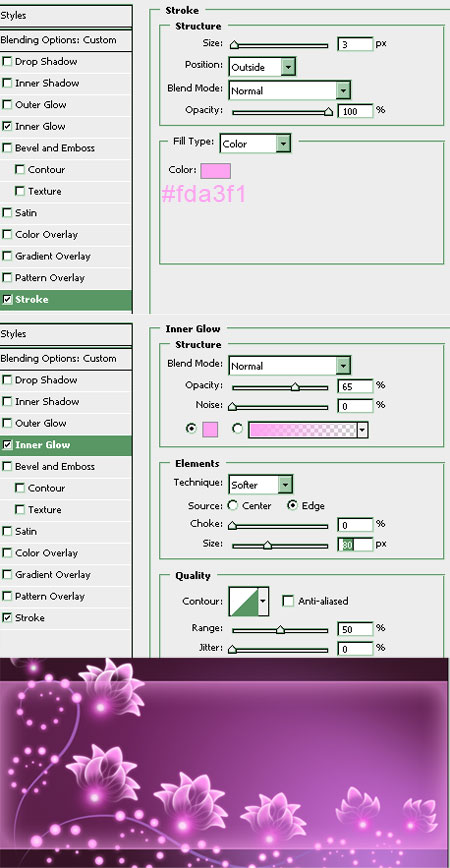The width and height of the screenshot is (450, 868).
Task: Open the gradient picker dropdown arrow
Action: click(x=363, y=430)
